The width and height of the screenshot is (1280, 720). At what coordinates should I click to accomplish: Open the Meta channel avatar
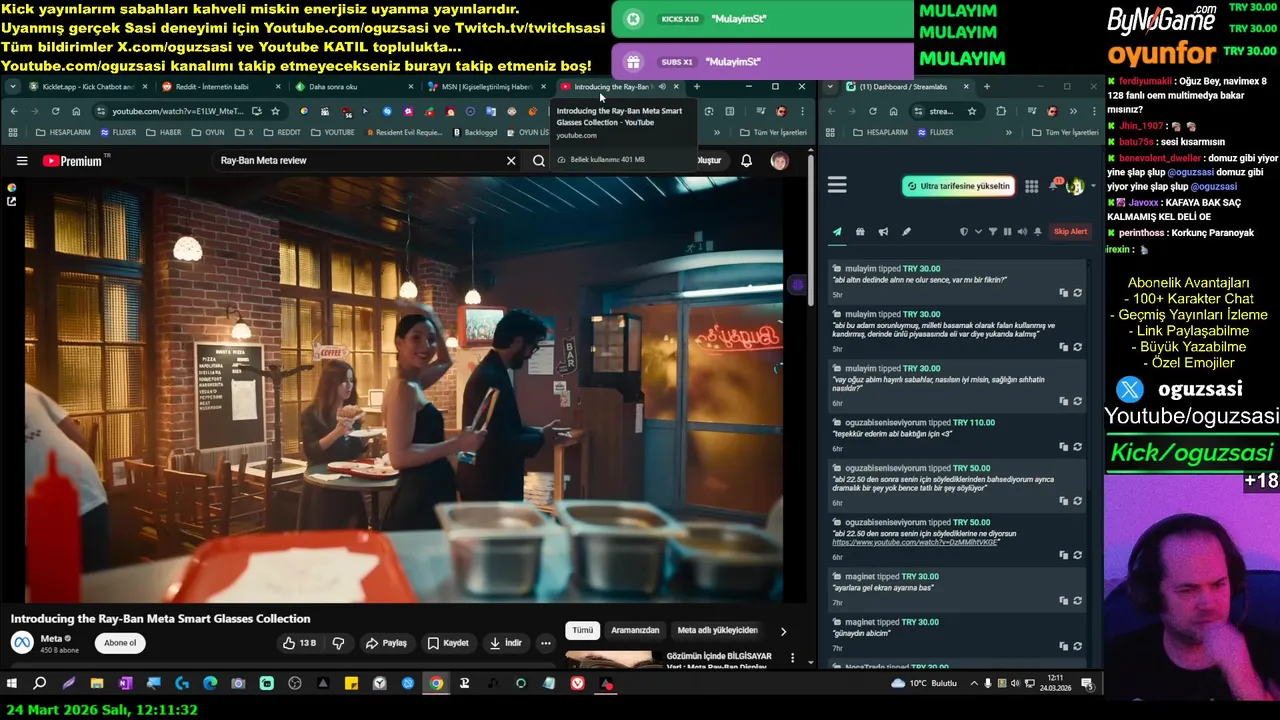coord(22,643)
